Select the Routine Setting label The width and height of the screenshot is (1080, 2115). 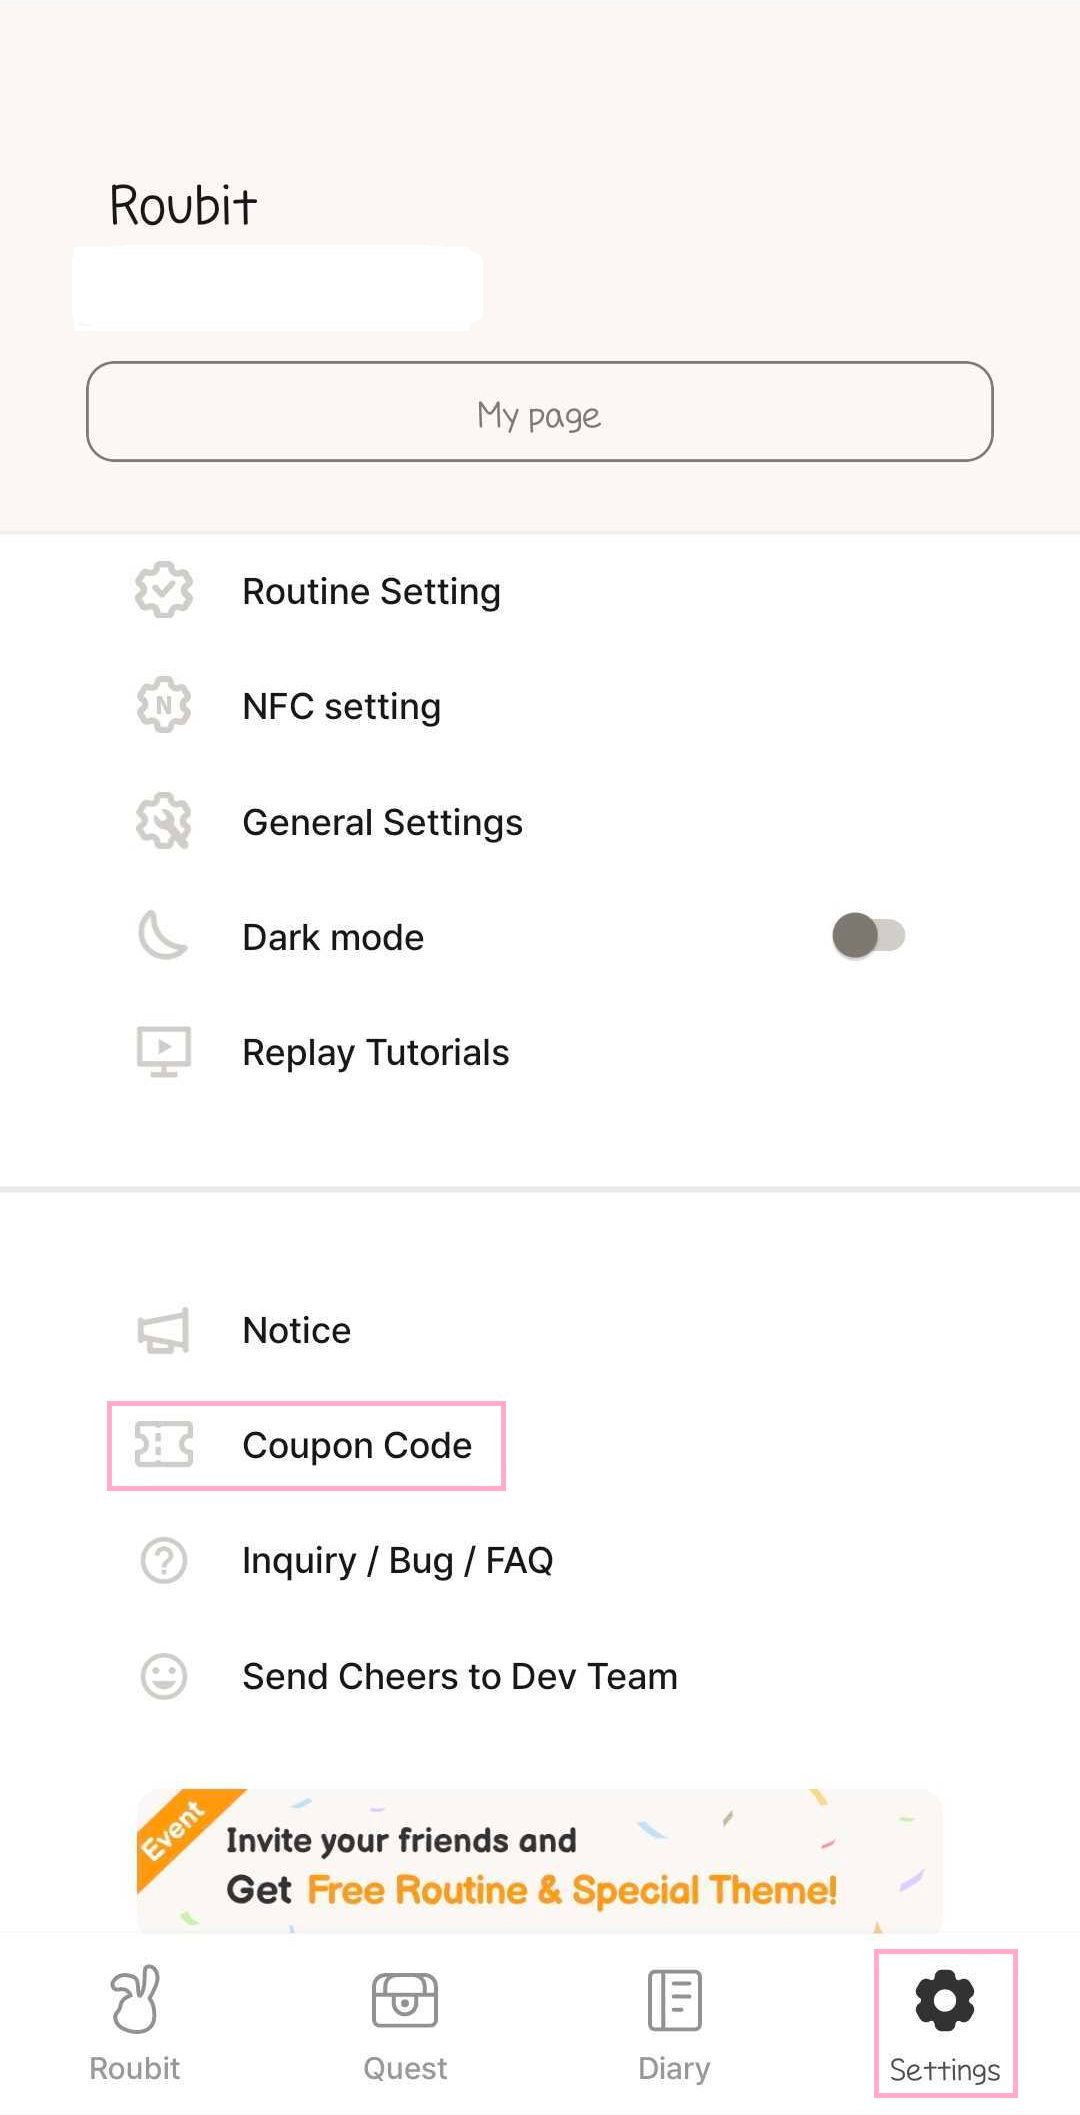coord(372,591)
